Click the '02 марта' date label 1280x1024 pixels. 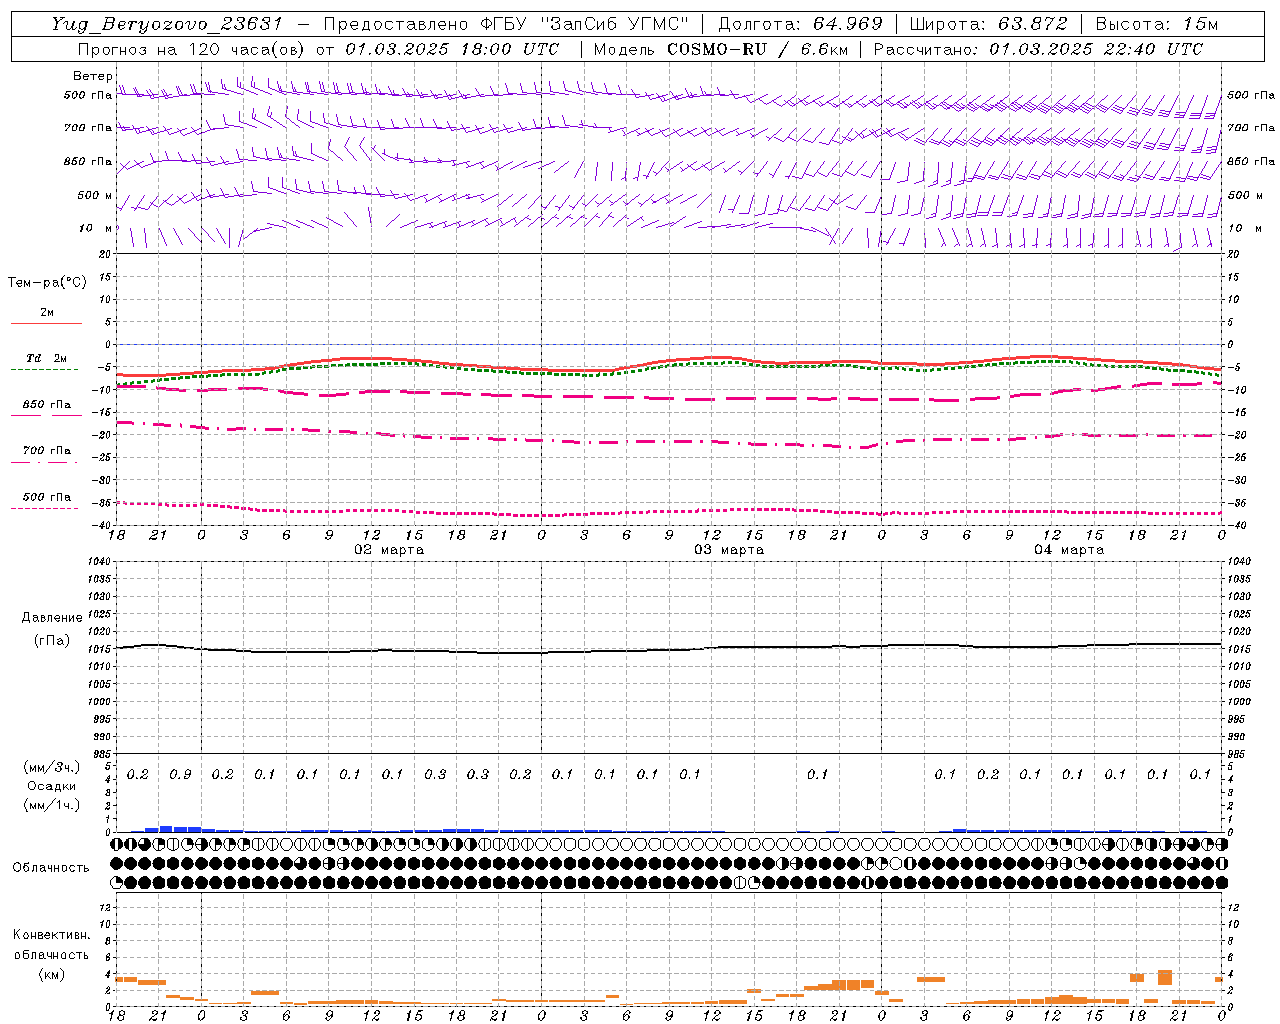tap(389, 550)
